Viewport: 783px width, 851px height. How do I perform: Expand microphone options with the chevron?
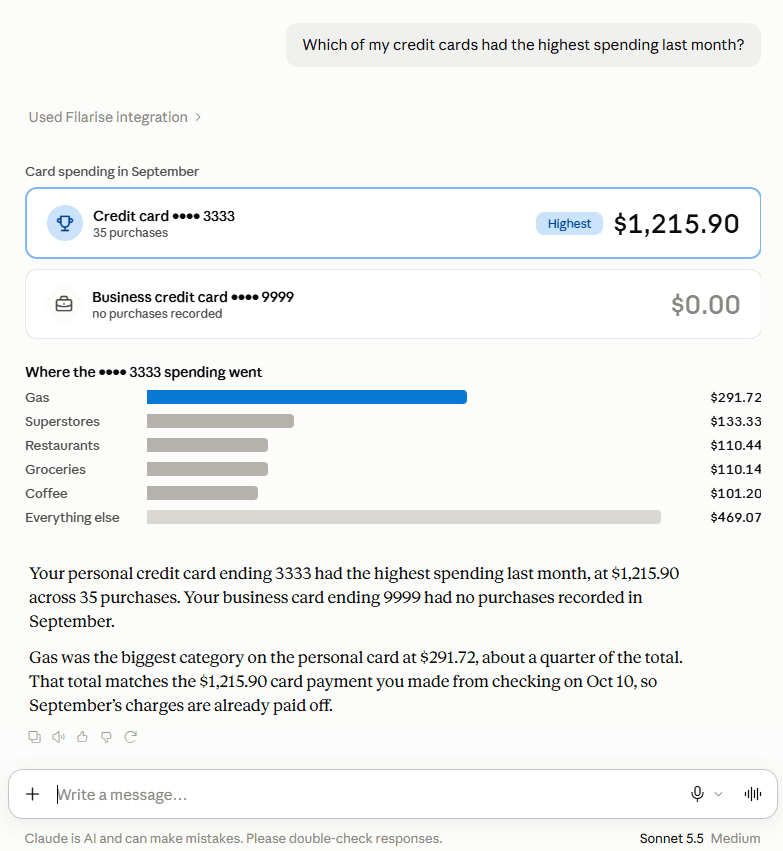click(x=718, y=794)
